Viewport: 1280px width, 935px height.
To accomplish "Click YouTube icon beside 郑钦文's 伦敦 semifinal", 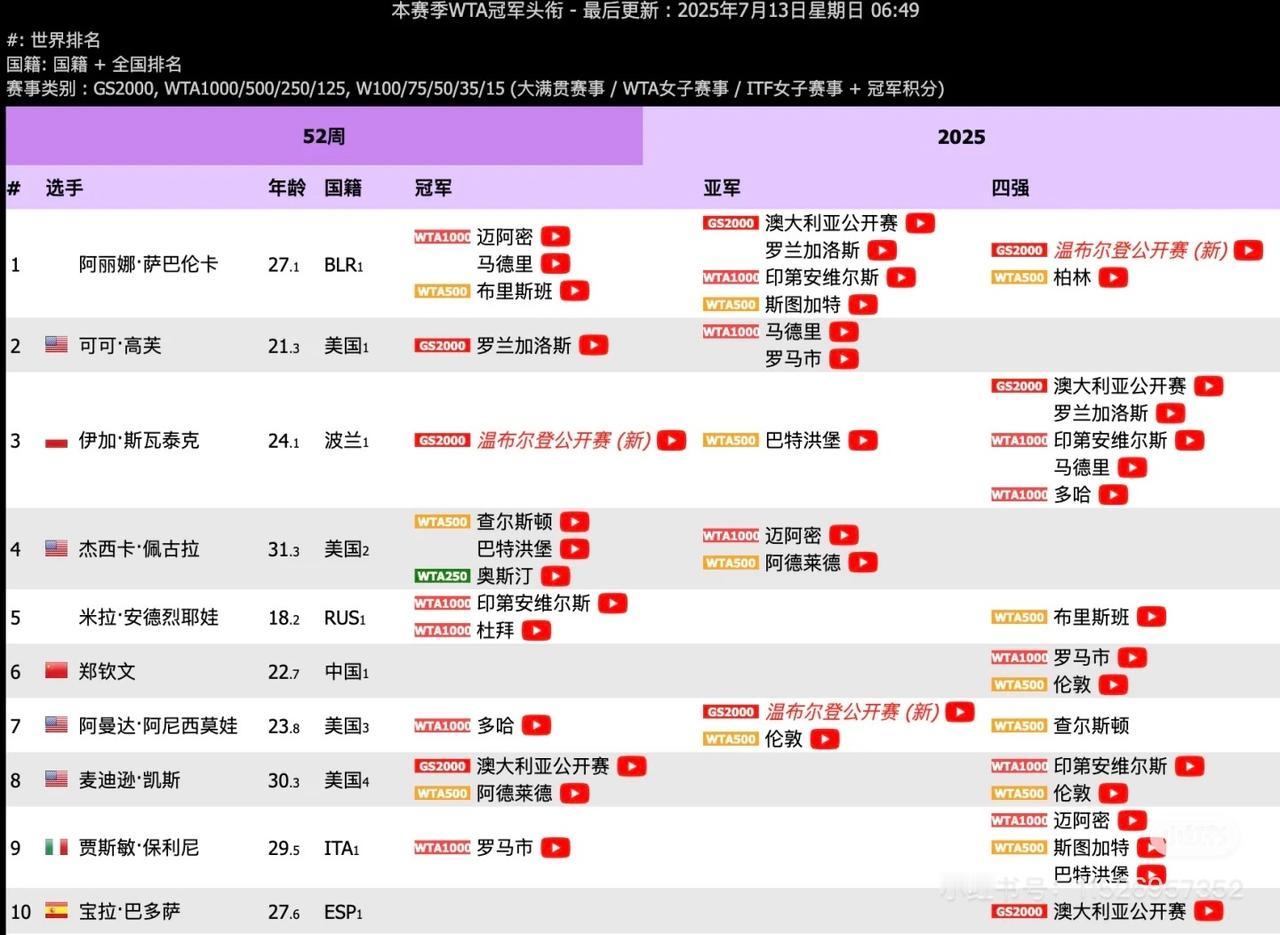I will (1113, 685).
